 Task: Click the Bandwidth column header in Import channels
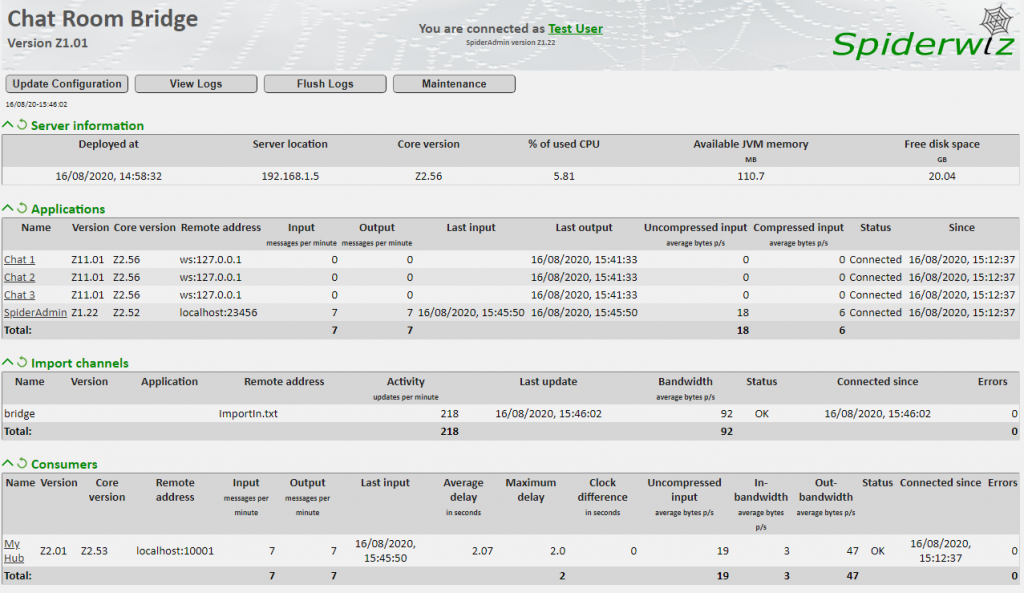(685, 381)
